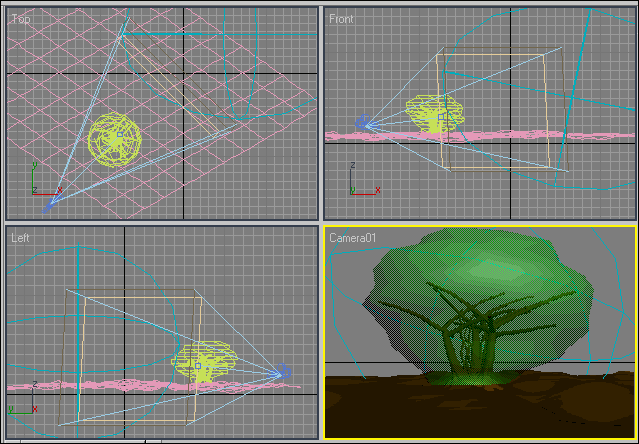
Task: Click the Left viewport label
Action: click(20, 237)
